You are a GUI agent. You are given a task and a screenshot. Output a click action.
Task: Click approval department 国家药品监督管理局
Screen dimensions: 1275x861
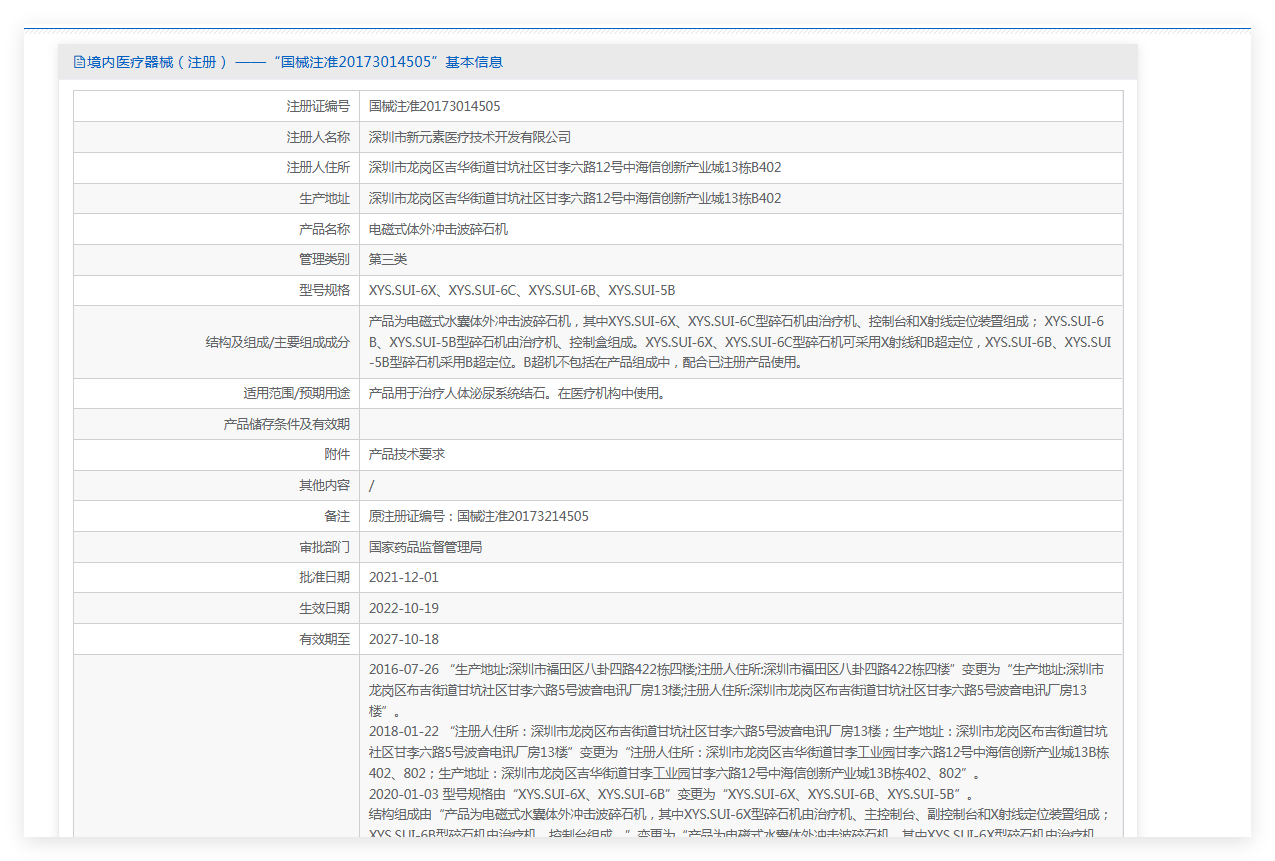(426, 548)
